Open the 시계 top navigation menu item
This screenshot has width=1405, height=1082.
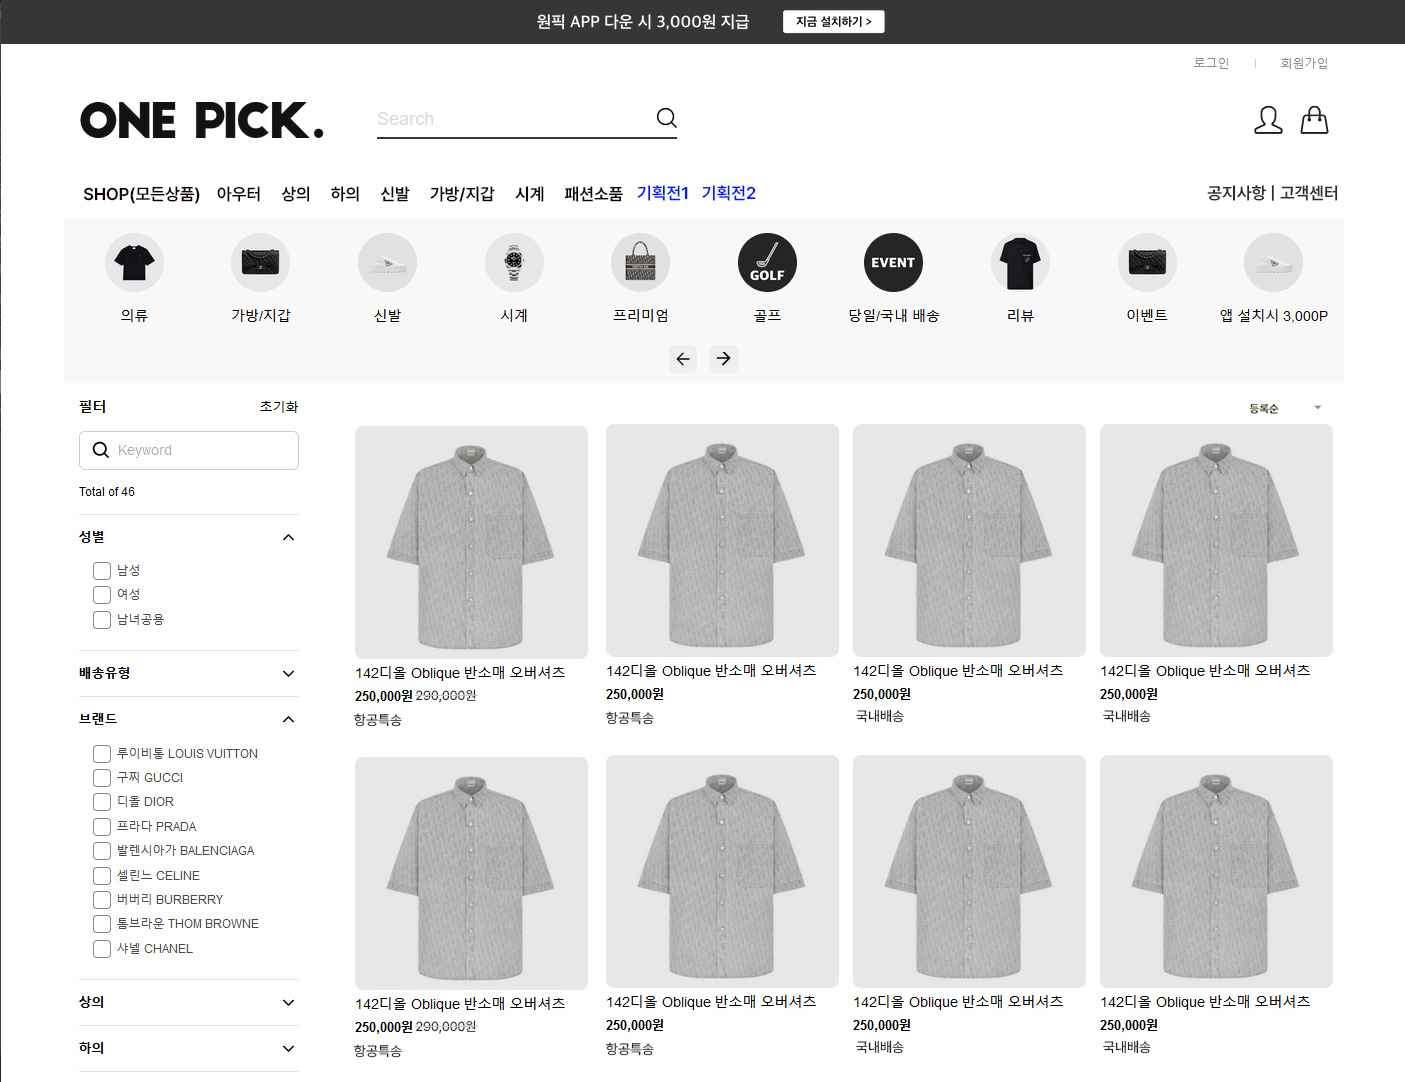coord(529,194)
